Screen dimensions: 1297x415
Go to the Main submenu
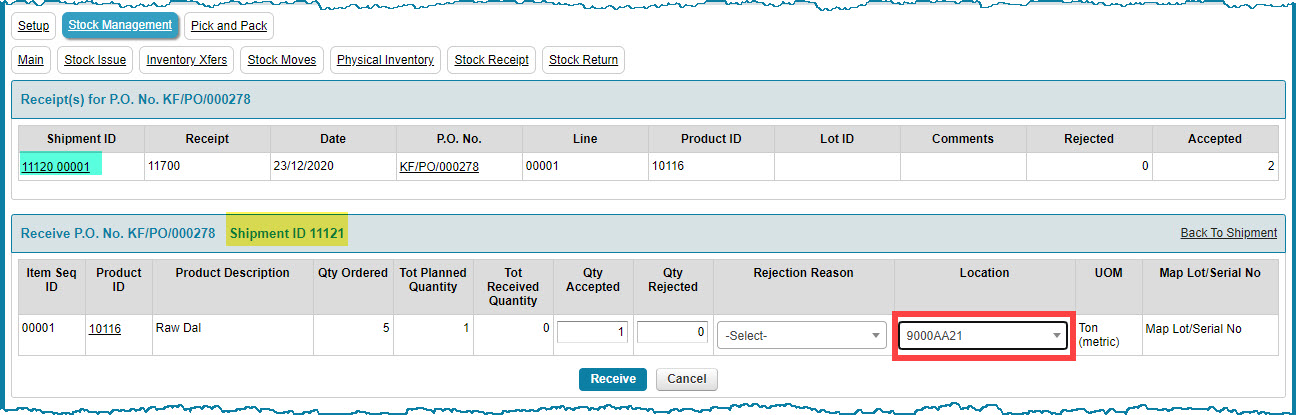click(x=31, y=60)
